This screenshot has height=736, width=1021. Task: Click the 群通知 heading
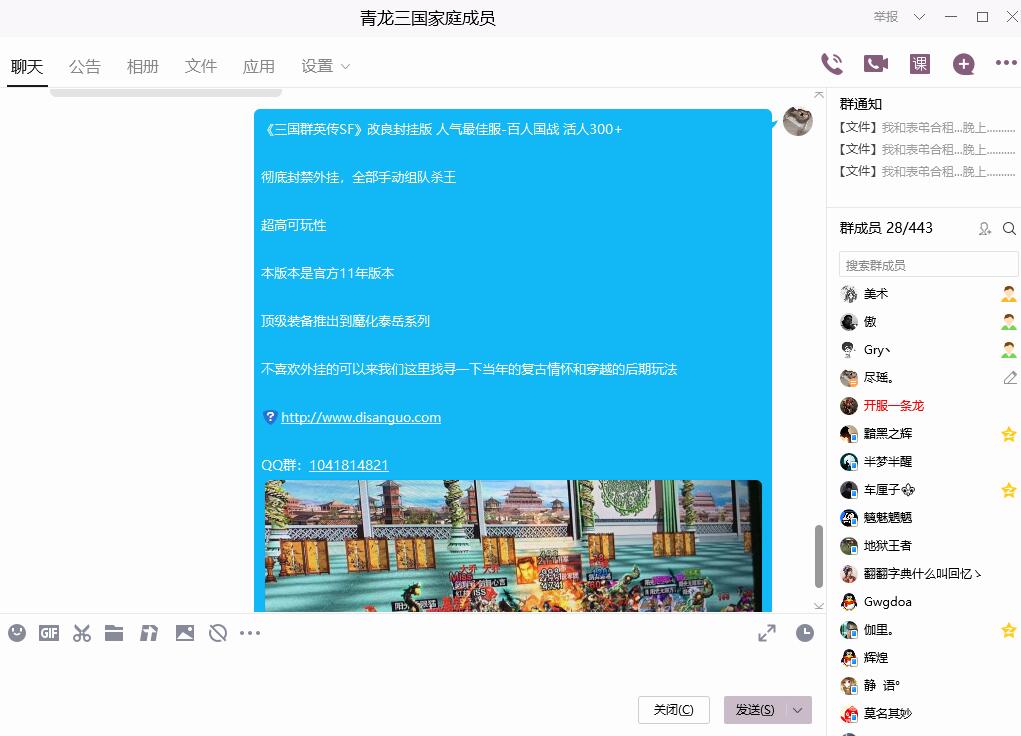click(861, 104)
